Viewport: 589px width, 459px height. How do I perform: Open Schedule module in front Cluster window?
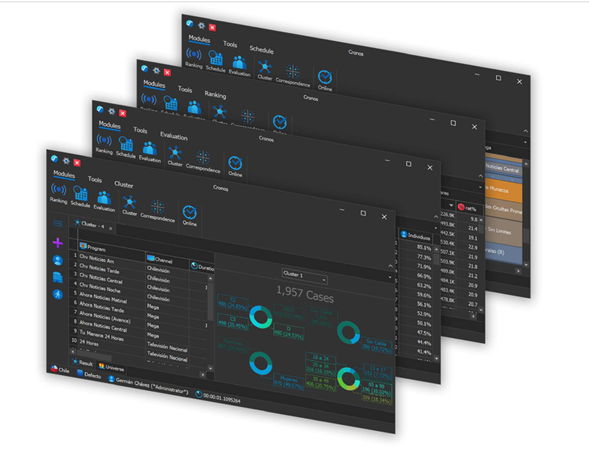[x=80, y=196]
